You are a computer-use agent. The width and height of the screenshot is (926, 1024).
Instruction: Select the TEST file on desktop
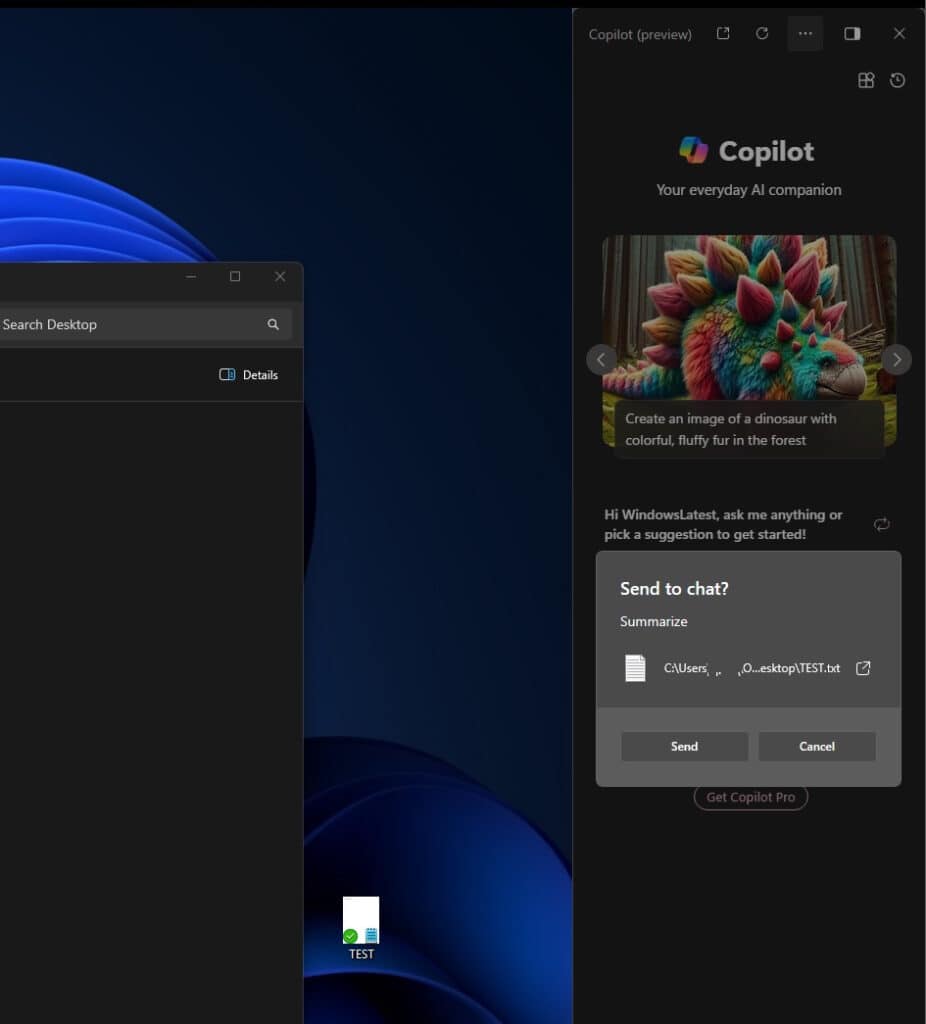coord(361,928)
